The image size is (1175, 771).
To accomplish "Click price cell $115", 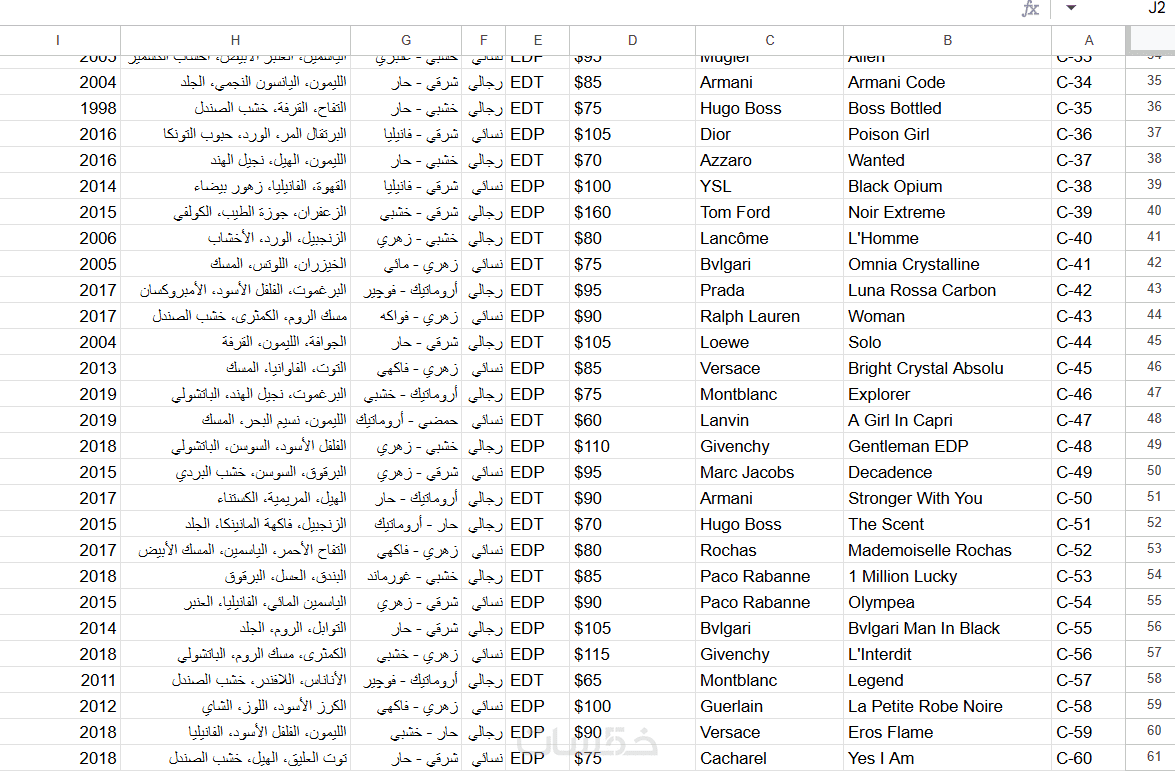I will [x=632, y=654].
